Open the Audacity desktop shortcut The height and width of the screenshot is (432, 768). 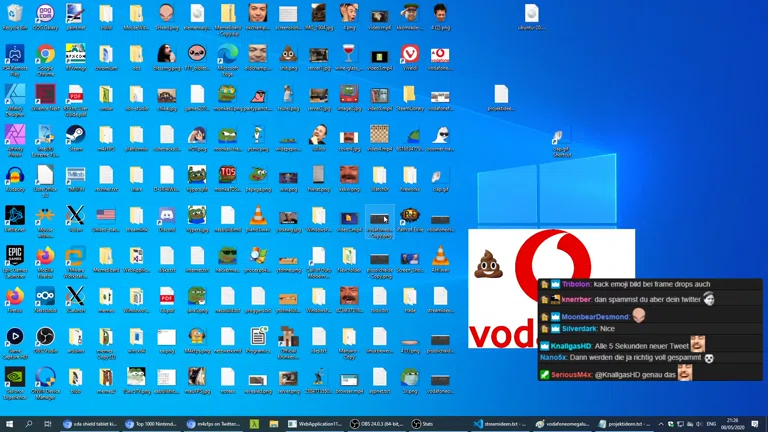(x=14, y=177)
